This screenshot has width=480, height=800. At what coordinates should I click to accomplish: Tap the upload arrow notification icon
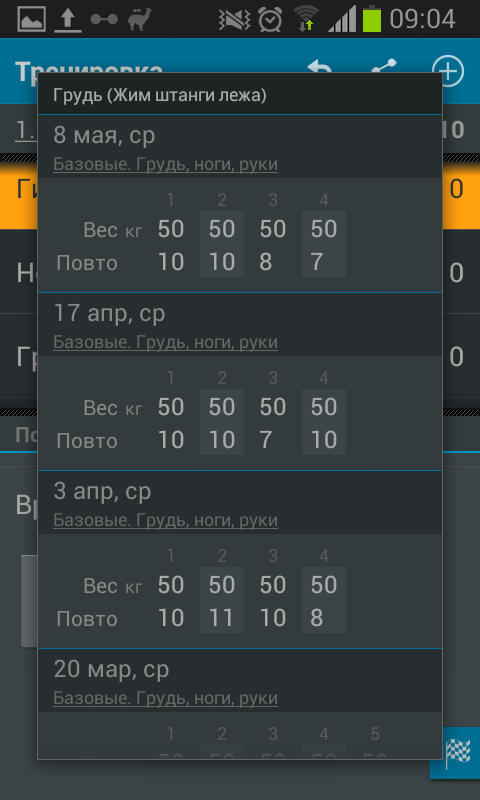pyautogui.click(x=68, y=20)
